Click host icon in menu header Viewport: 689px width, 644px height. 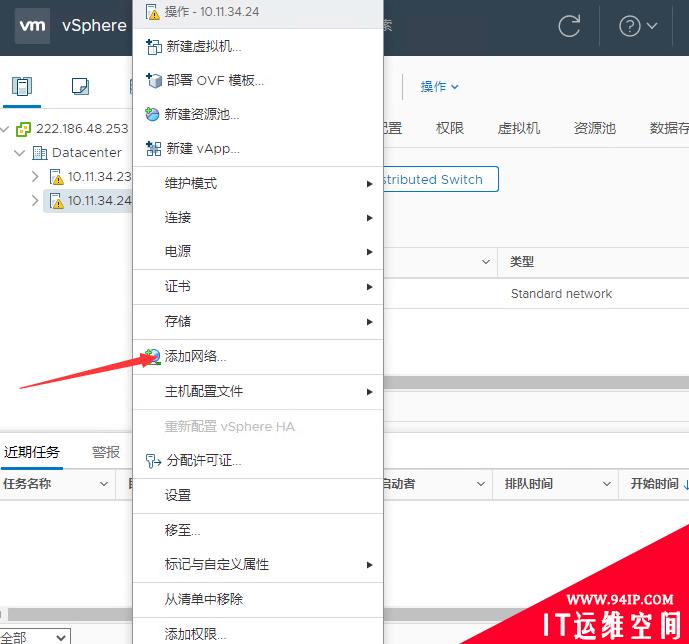coord(152,12)
